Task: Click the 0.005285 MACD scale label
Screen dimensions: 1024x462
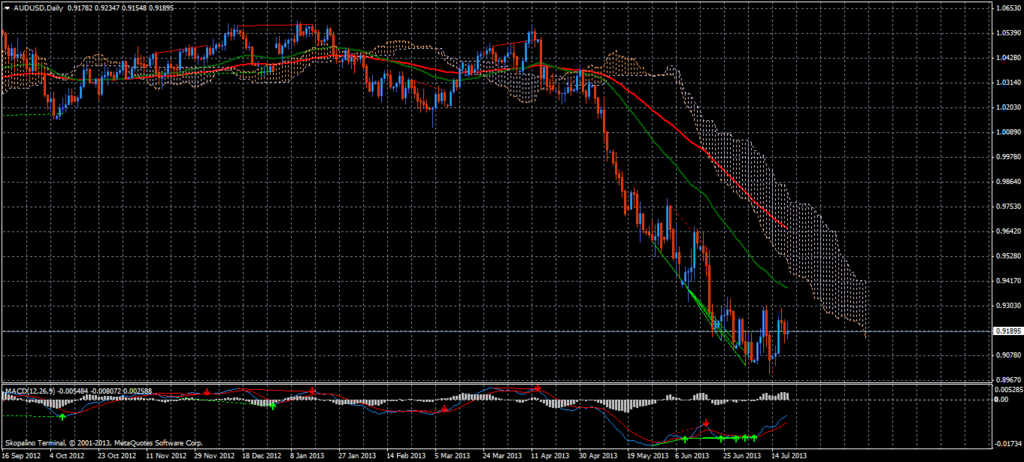Action: coord(1009,389)
